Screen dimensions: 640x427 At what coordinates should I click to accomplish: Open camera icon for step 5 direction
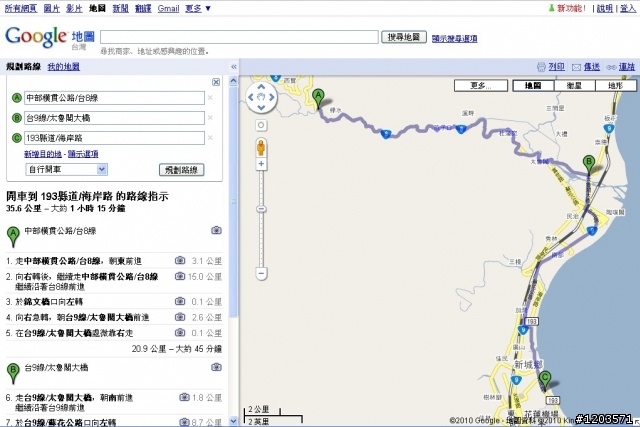click(x=180, y=333)
